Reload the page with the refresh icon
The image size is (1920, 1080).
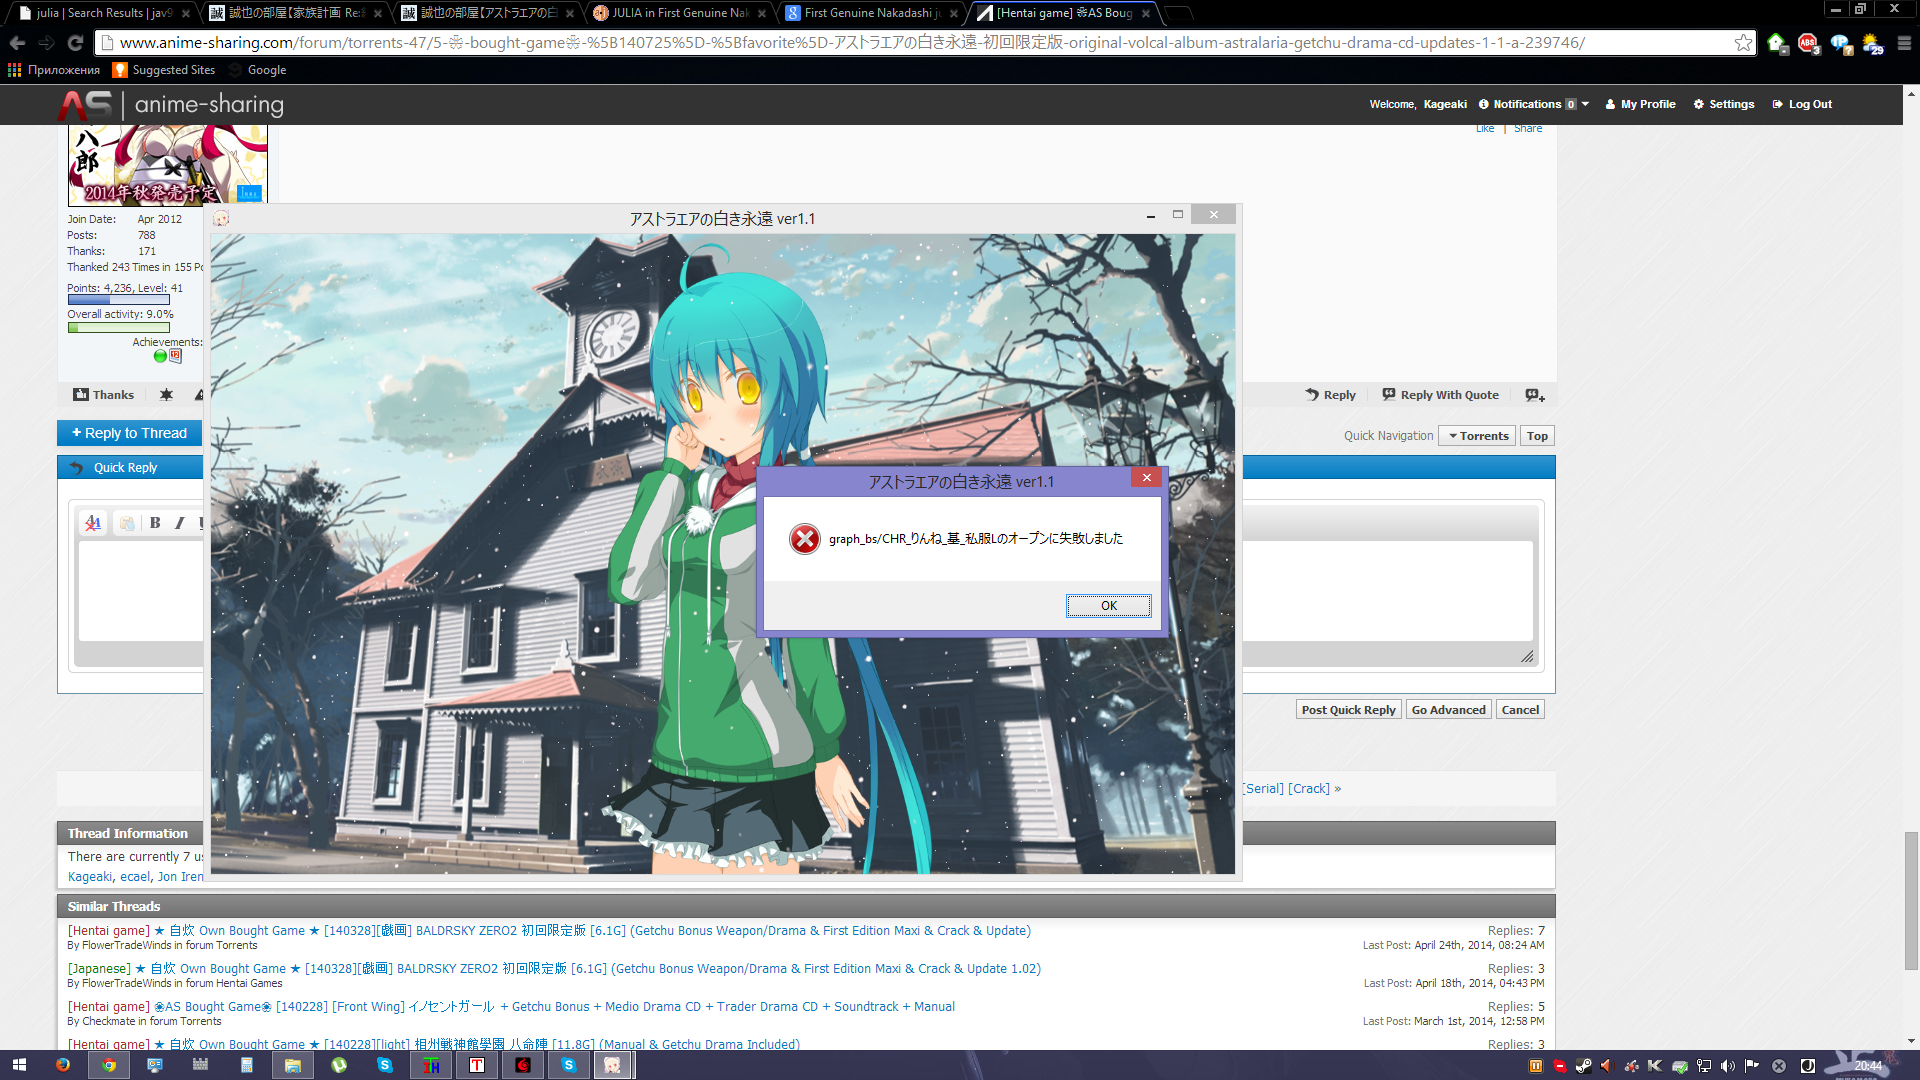[x=75, y=43]
